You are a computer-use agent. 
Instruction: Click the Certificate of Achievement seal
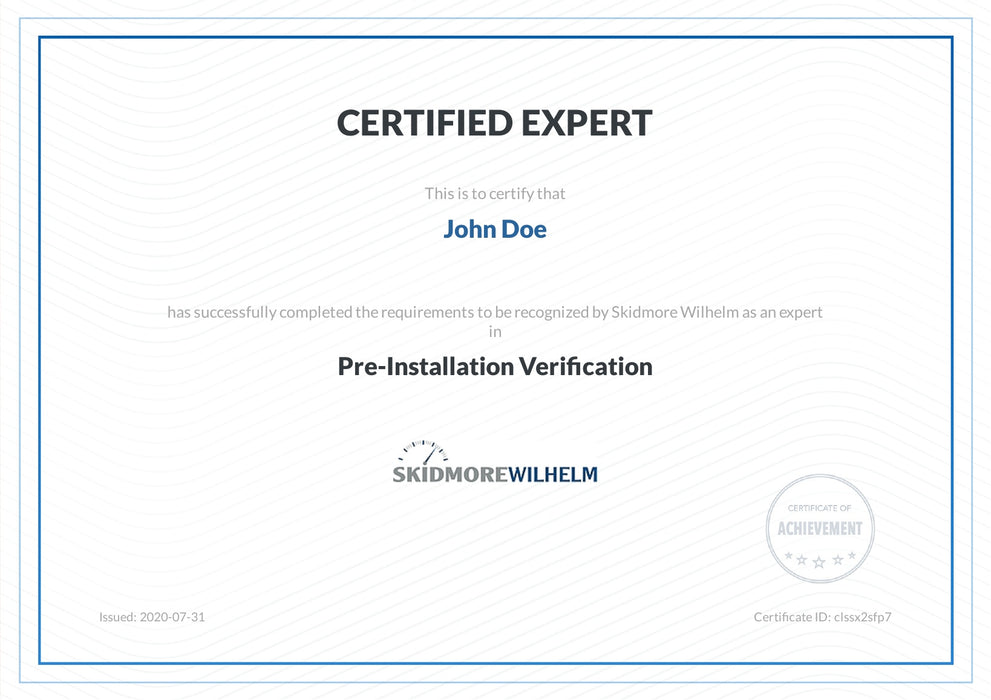[x=820, y=528]
